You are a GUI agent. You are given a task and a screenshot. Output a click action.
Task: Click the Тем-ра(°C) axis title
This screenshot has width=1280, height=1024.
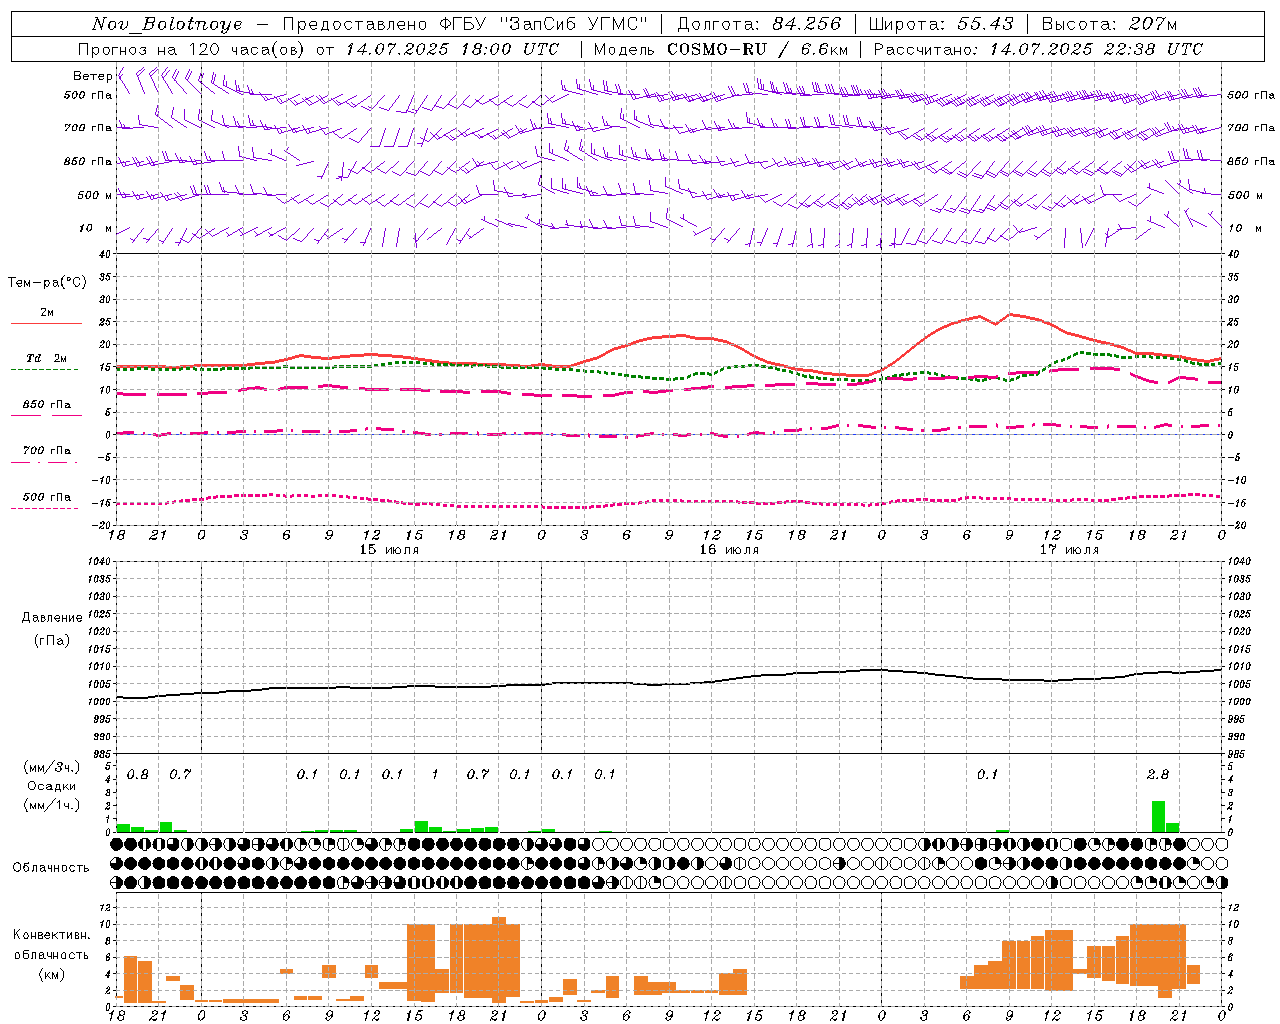pos(47,283)
